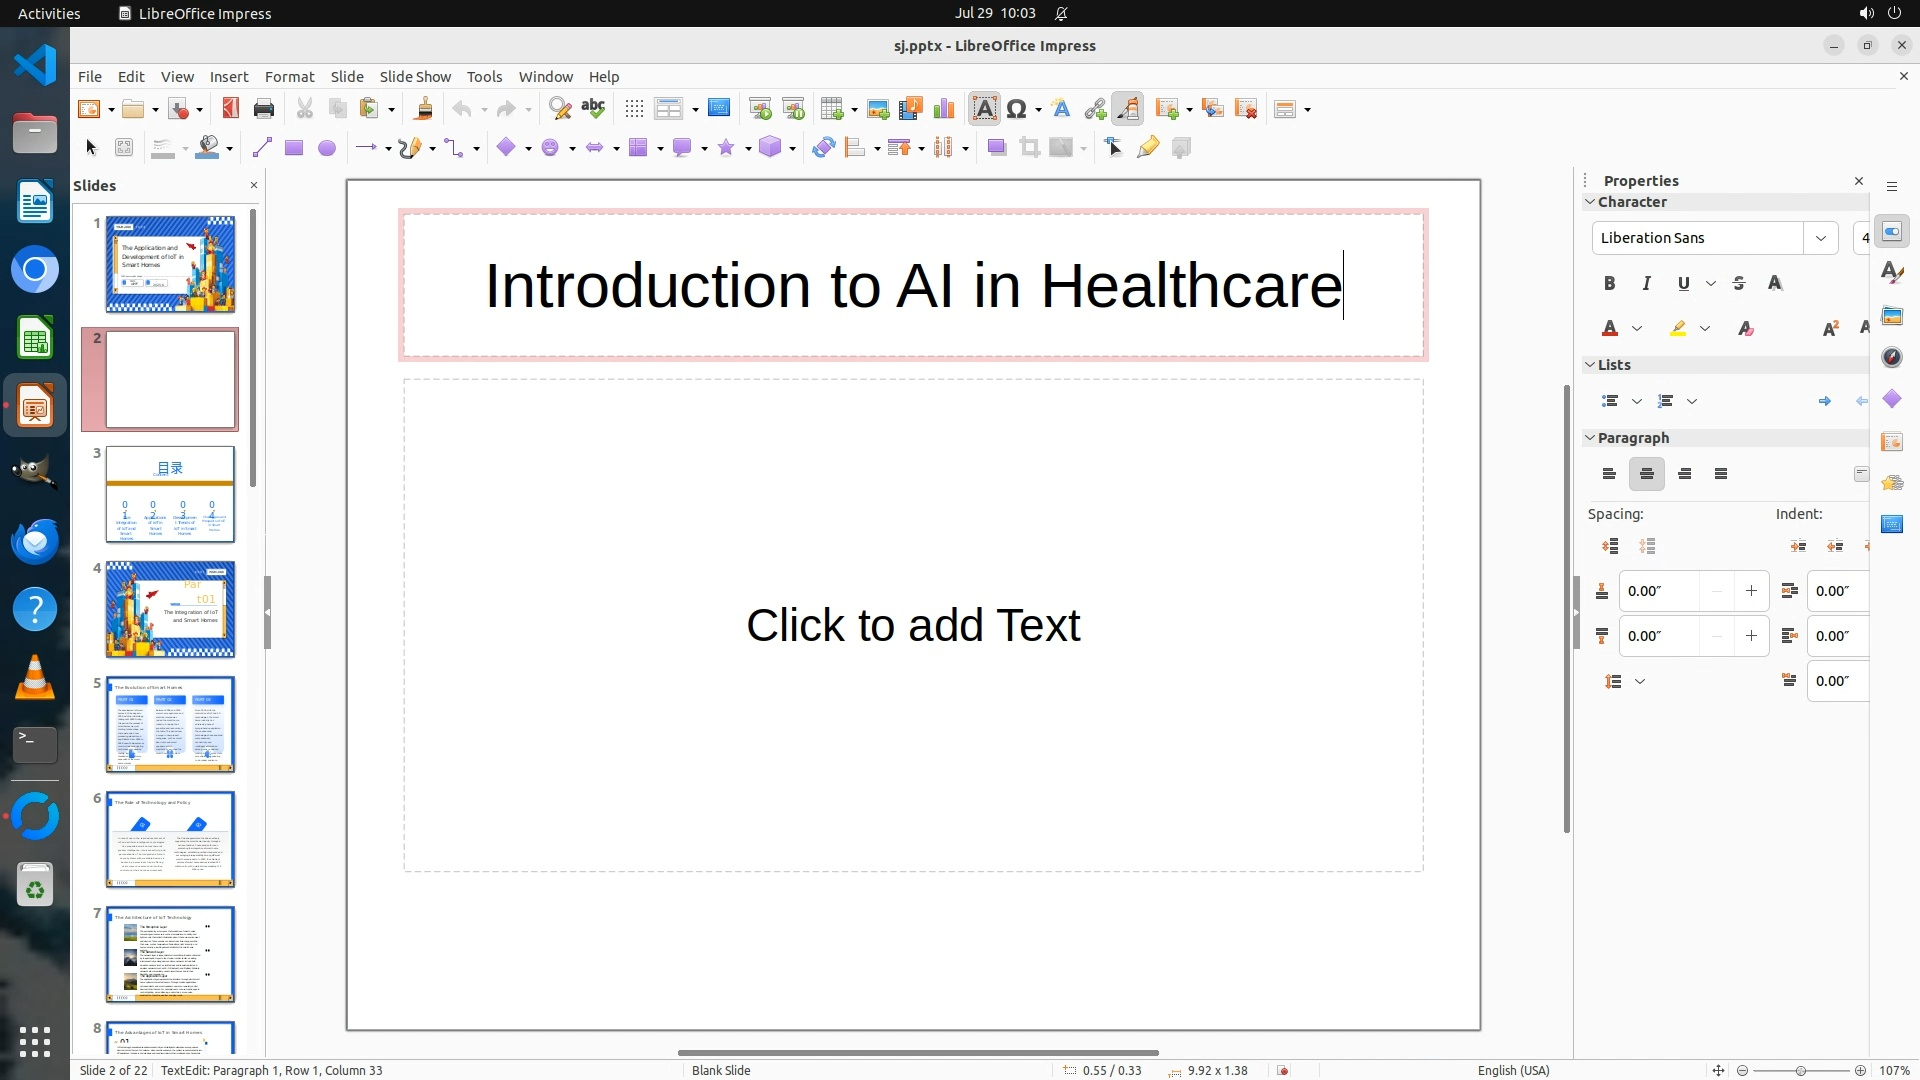1920x1080 pixels.
Task: Click the Insert Image icon
Action: 877,109
